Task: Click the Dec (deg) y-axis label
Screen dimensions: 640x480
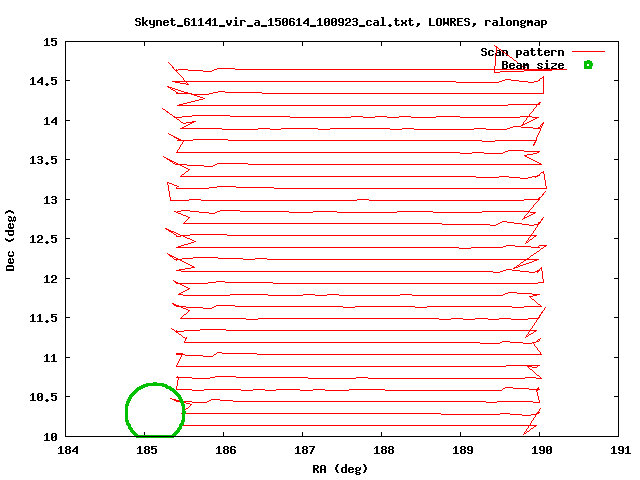Action: 10,240
